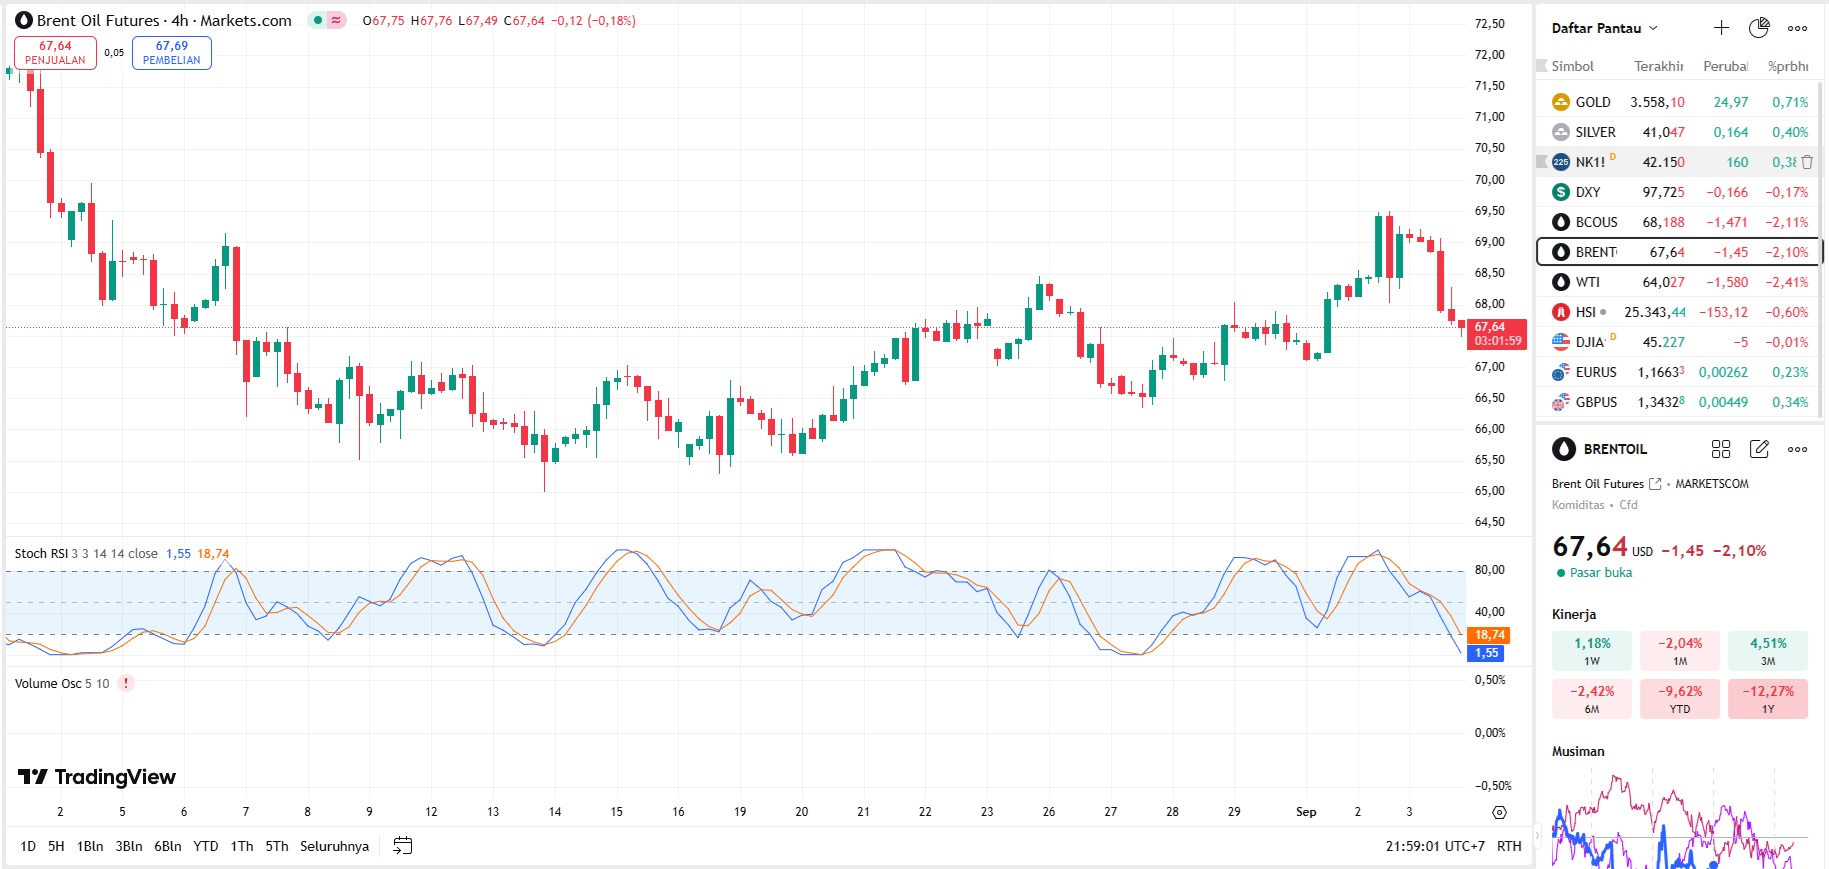Screen dimensions: 1829x869
Task: Toggle the market status indicator pill
Action: click(327, 20)
